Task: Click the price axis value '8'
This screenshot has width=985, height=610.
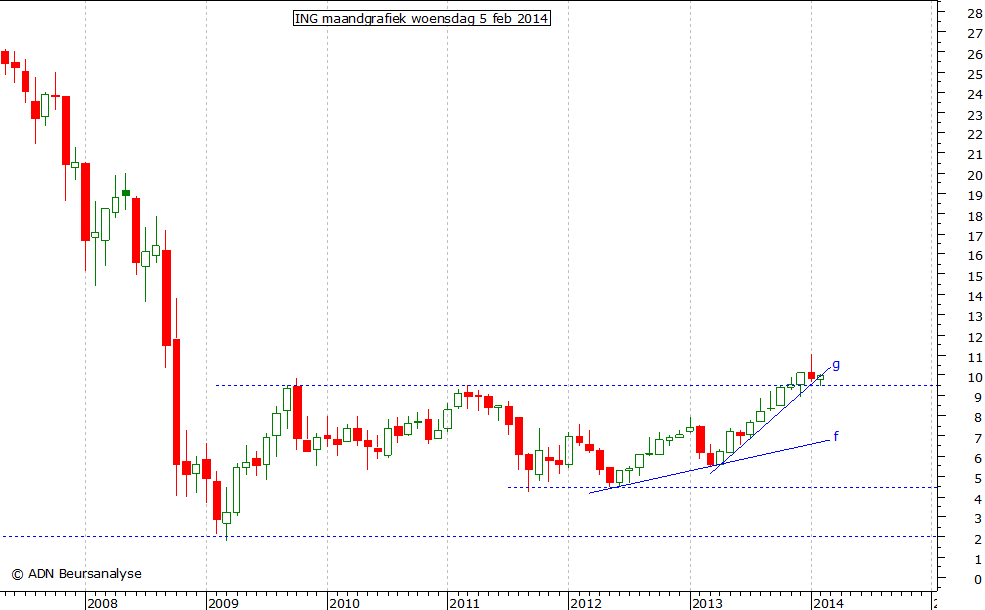Action: [979, 418]
